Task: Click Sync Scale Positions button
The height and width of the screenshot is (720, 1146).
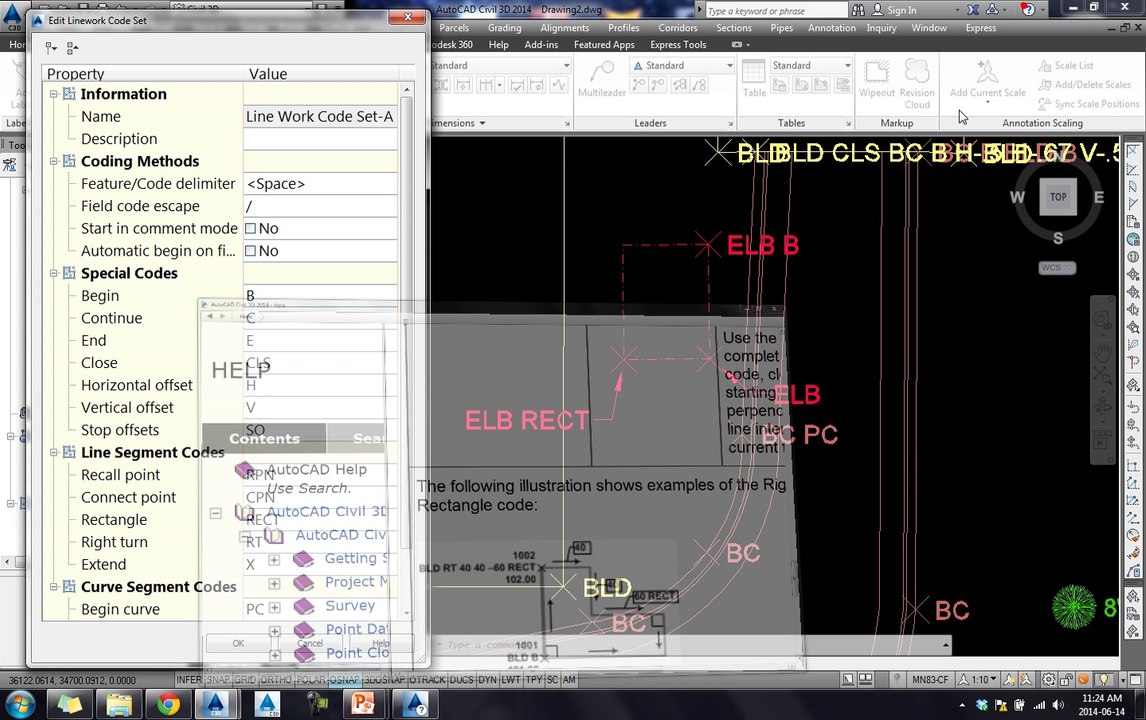Action: point(1089,104)
